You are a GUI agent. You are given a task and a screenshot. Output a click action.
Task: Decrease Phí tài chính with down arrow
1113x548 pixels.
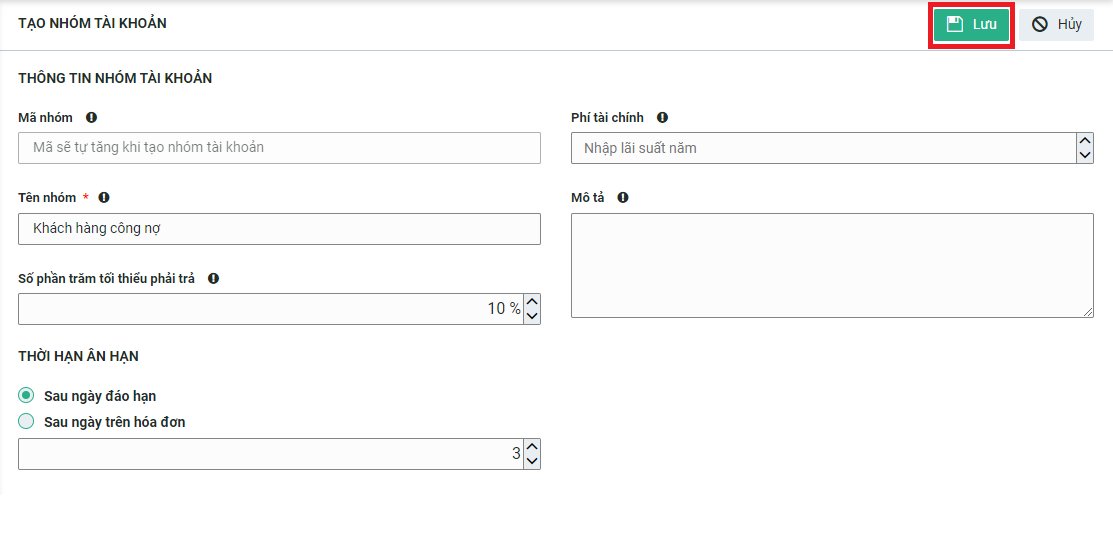click(x=1085, y=155)
